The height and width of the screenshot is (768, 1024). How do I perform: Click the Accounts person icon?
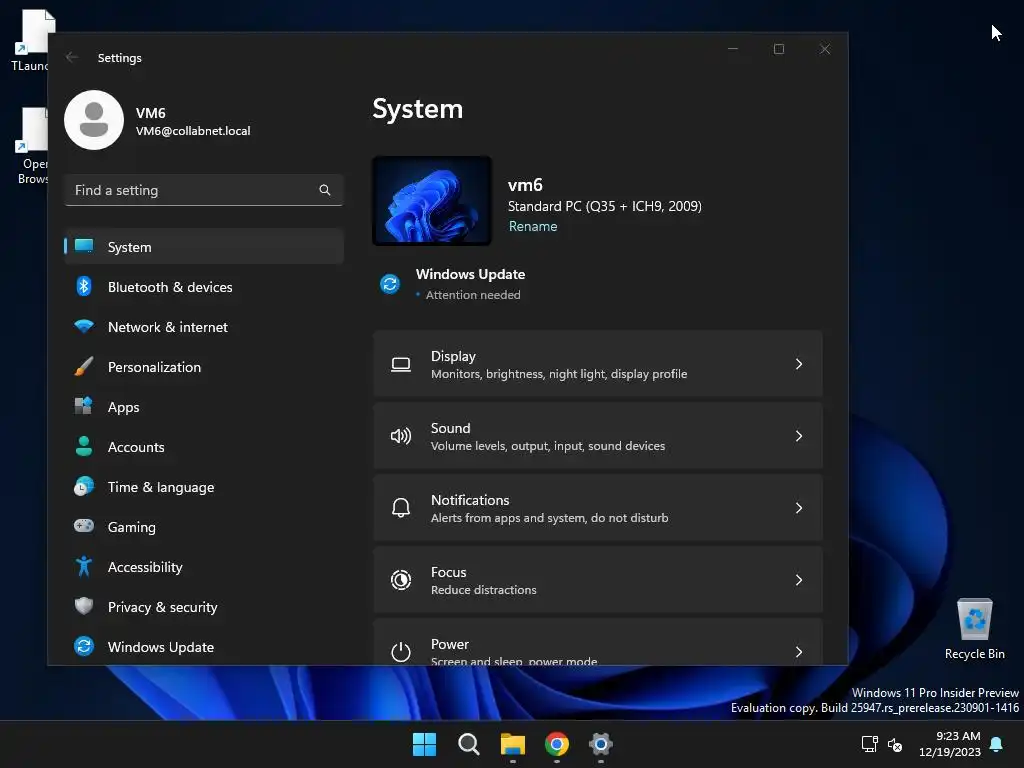[84, 446]
